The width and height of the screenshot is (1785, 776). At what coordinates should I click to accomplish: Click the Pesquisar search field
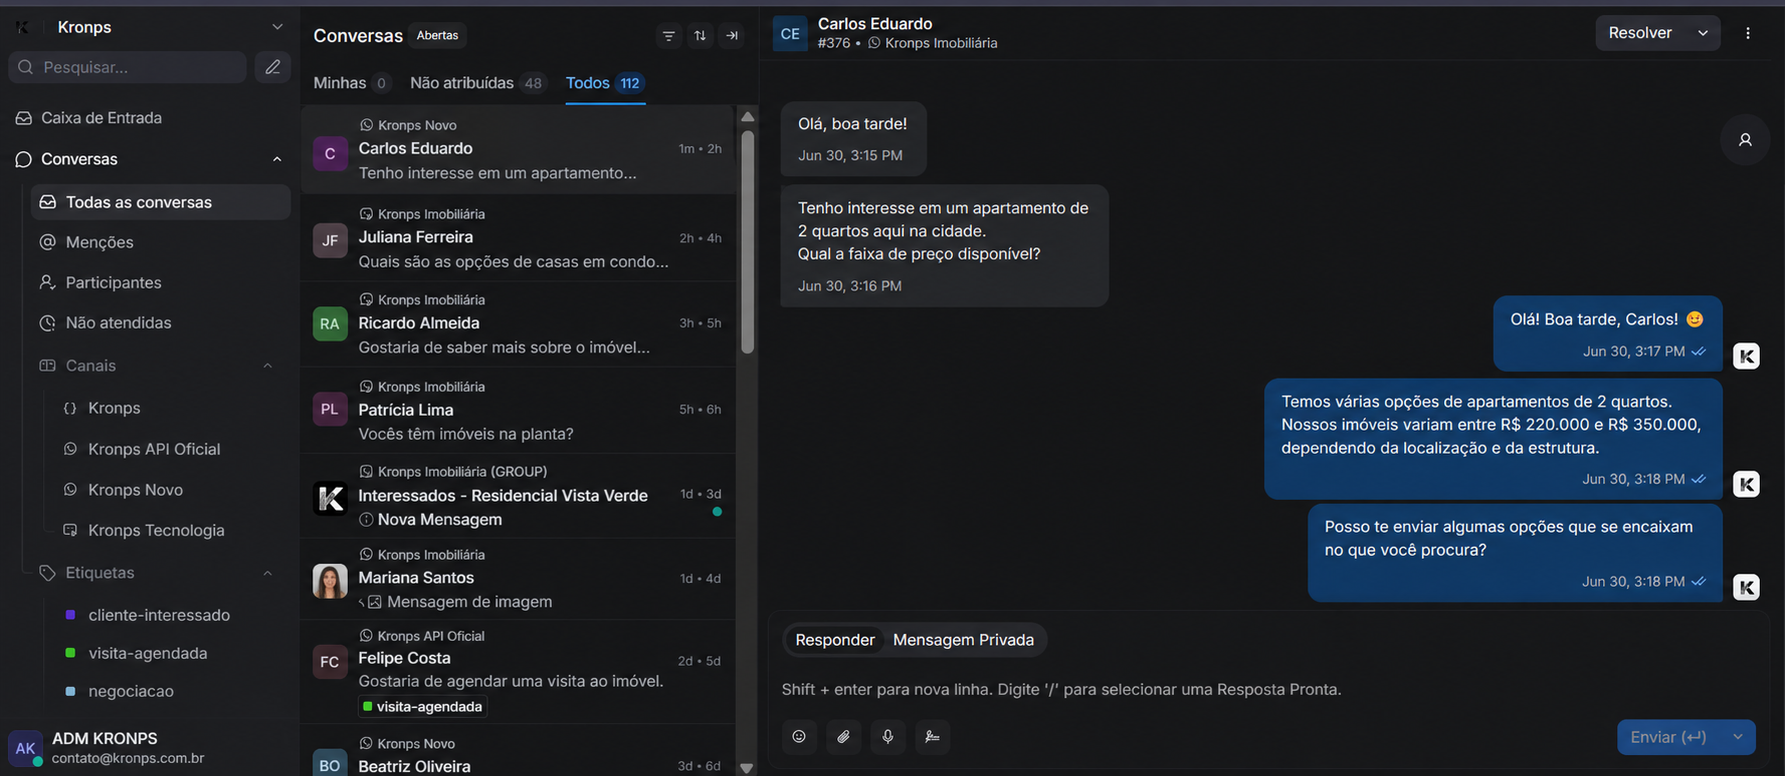pyautogui.click(x=127, y=67)
